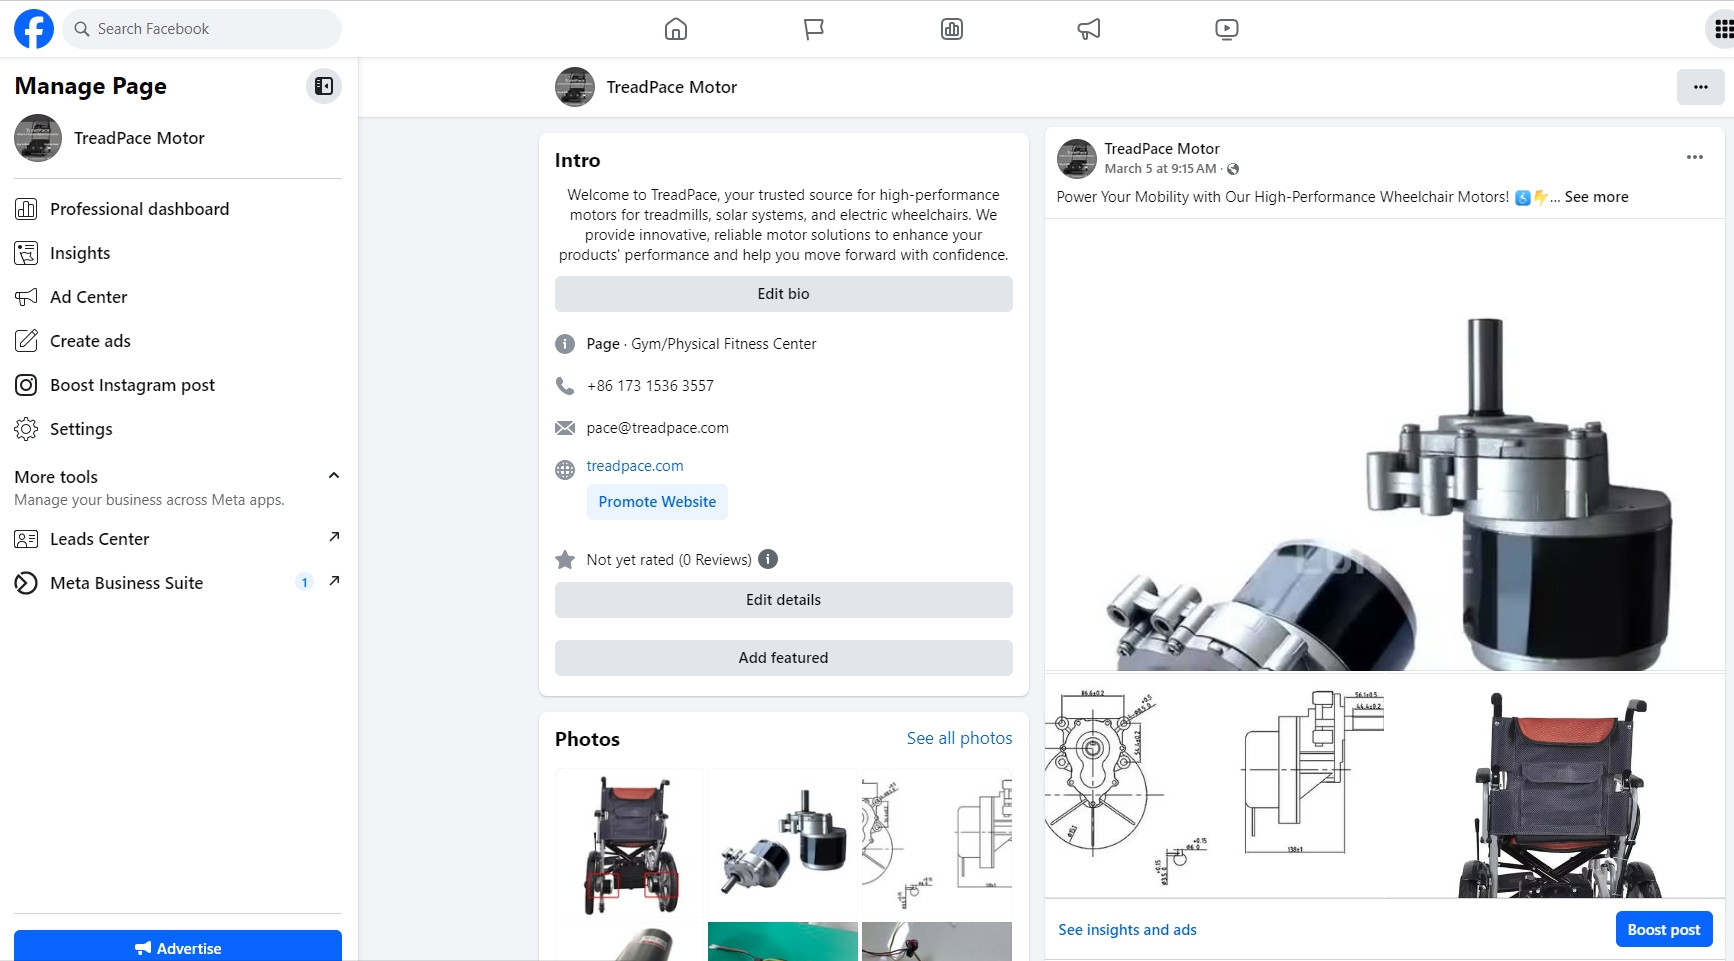Click the Boost post button
The width and height of the screenshot is (1734, 961).
click(x=1663, y=929)
